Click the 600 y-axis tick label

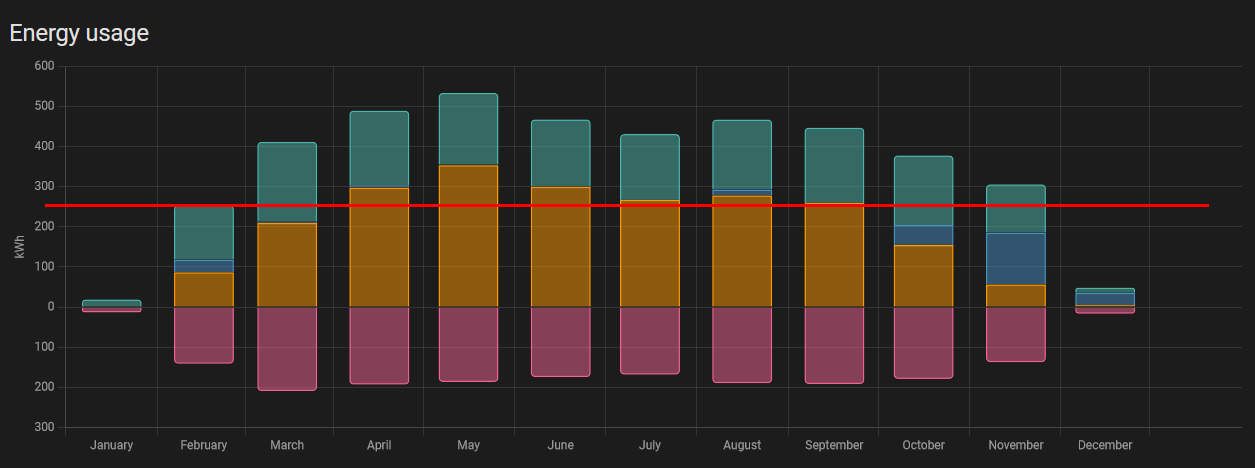point(44,66)
